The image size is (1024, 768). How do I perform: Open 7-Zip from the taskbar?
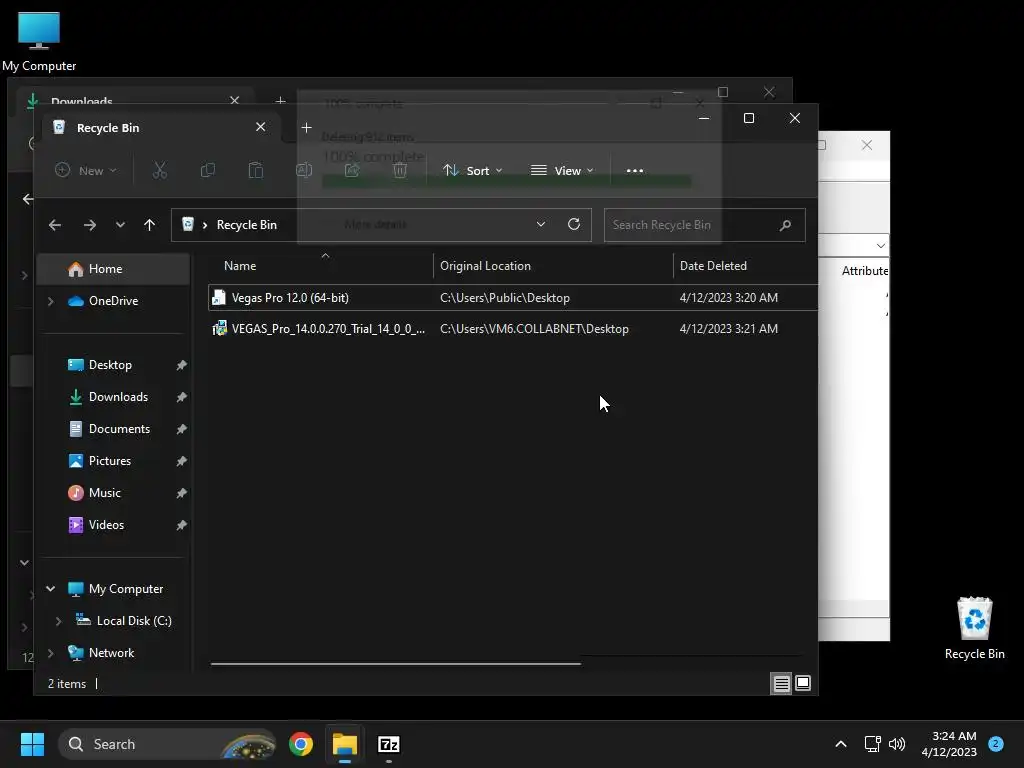point(389,744)
